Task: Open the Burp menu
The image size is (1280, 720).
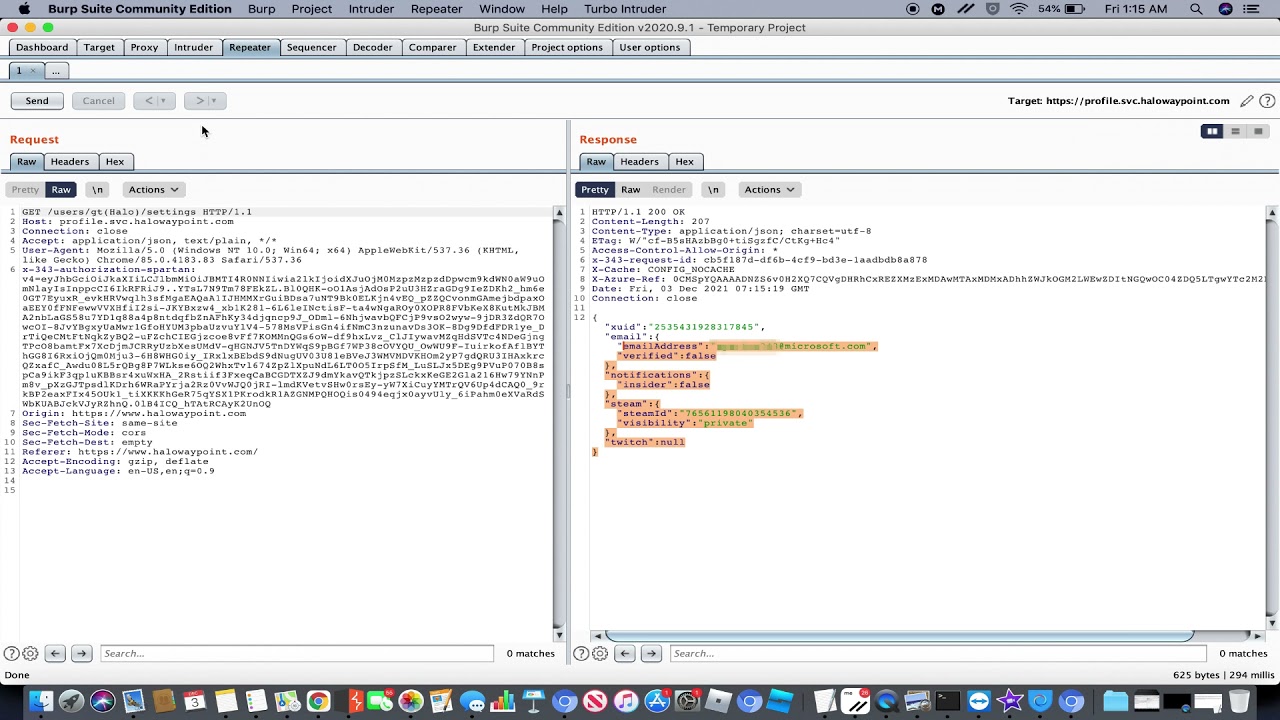Action: (261, 9)
